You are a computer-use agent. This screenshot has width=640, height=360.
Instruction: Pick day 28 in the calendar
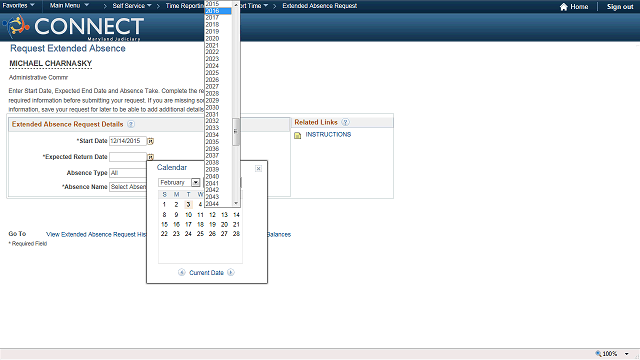point(236,234)
